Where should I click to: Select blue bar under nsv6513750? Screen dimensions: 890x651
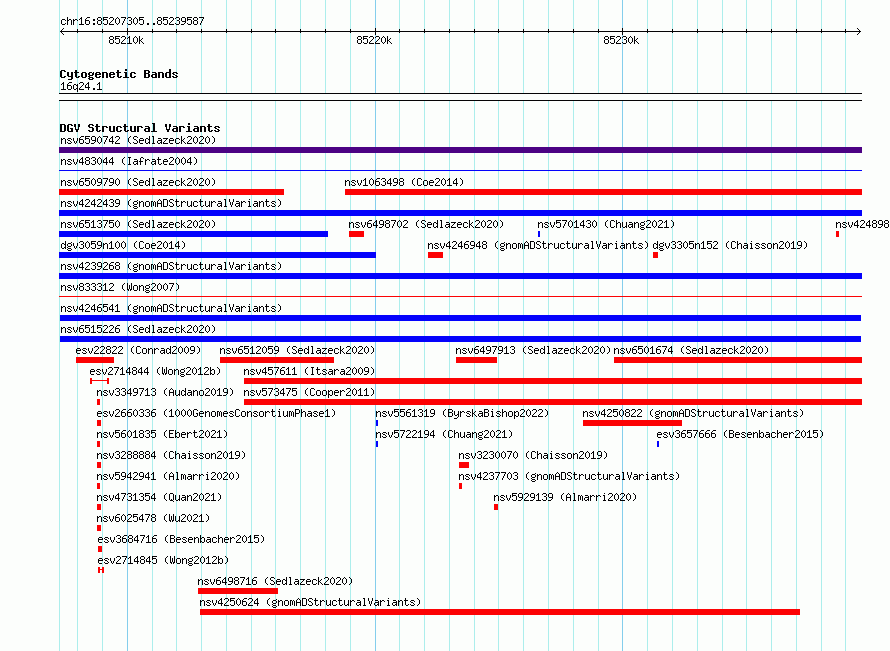(194, 234)
